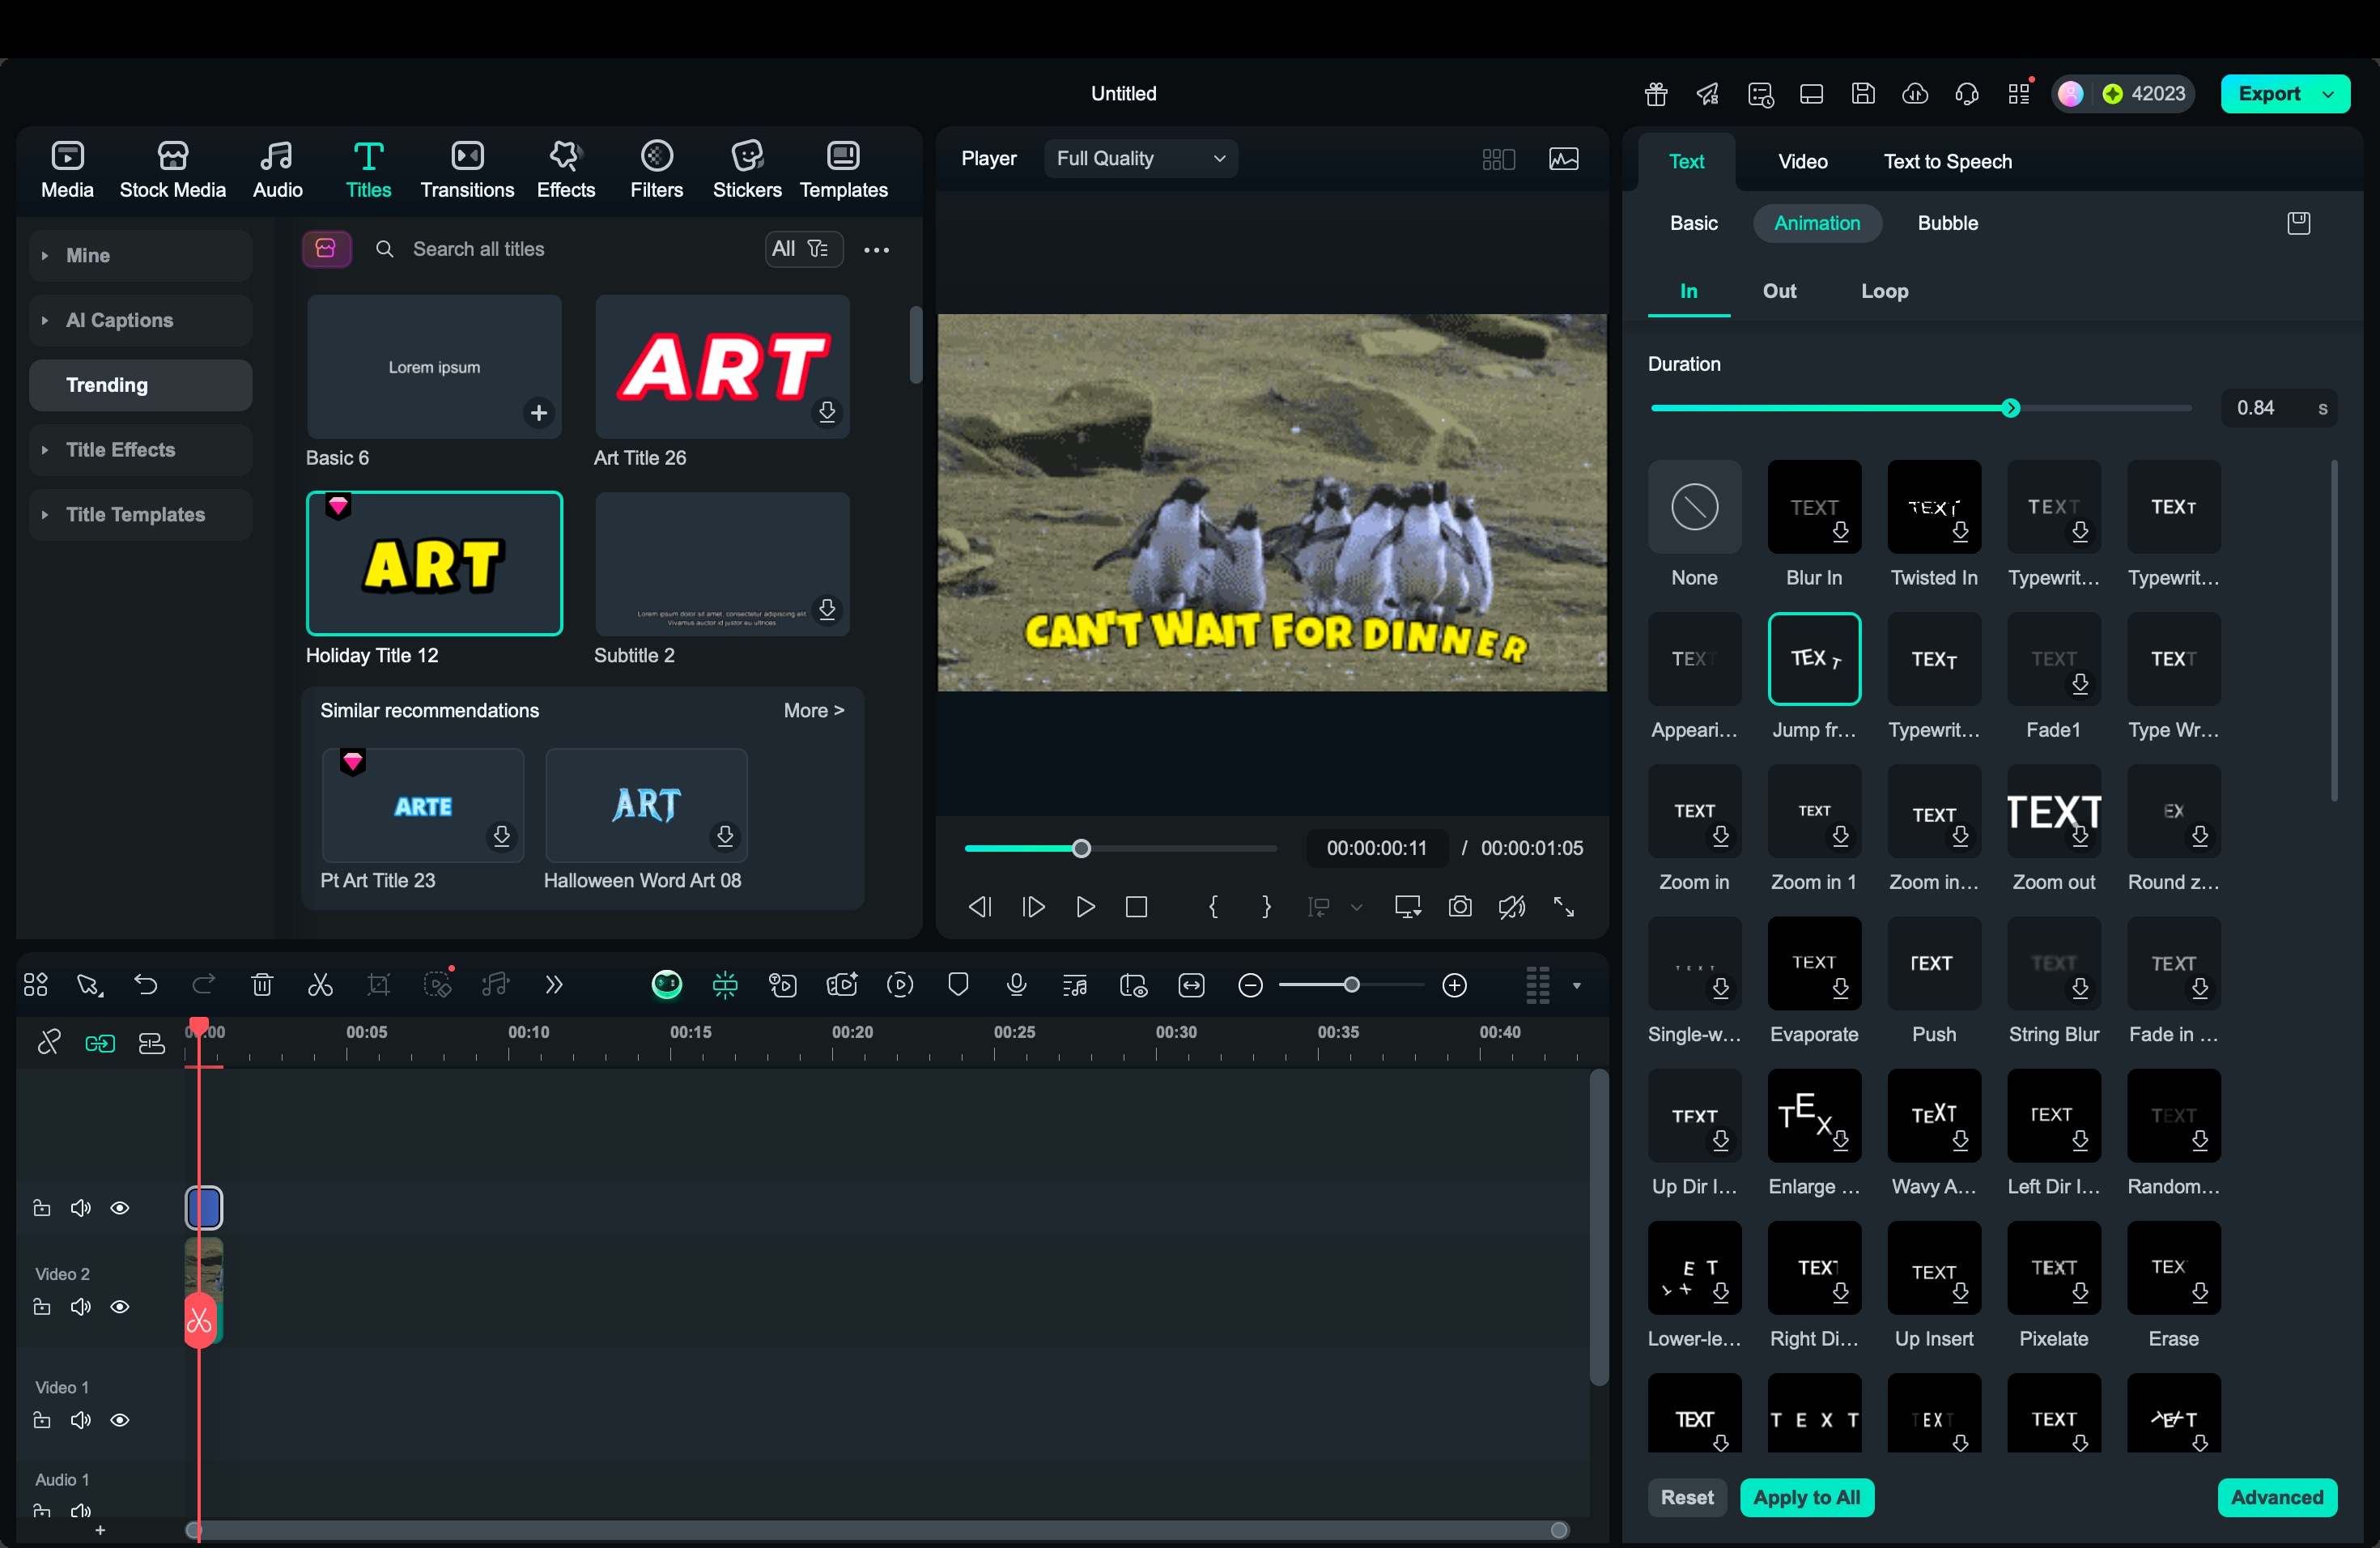
Task: Mute the Video 1 track audio
Action: (80, 1420)
